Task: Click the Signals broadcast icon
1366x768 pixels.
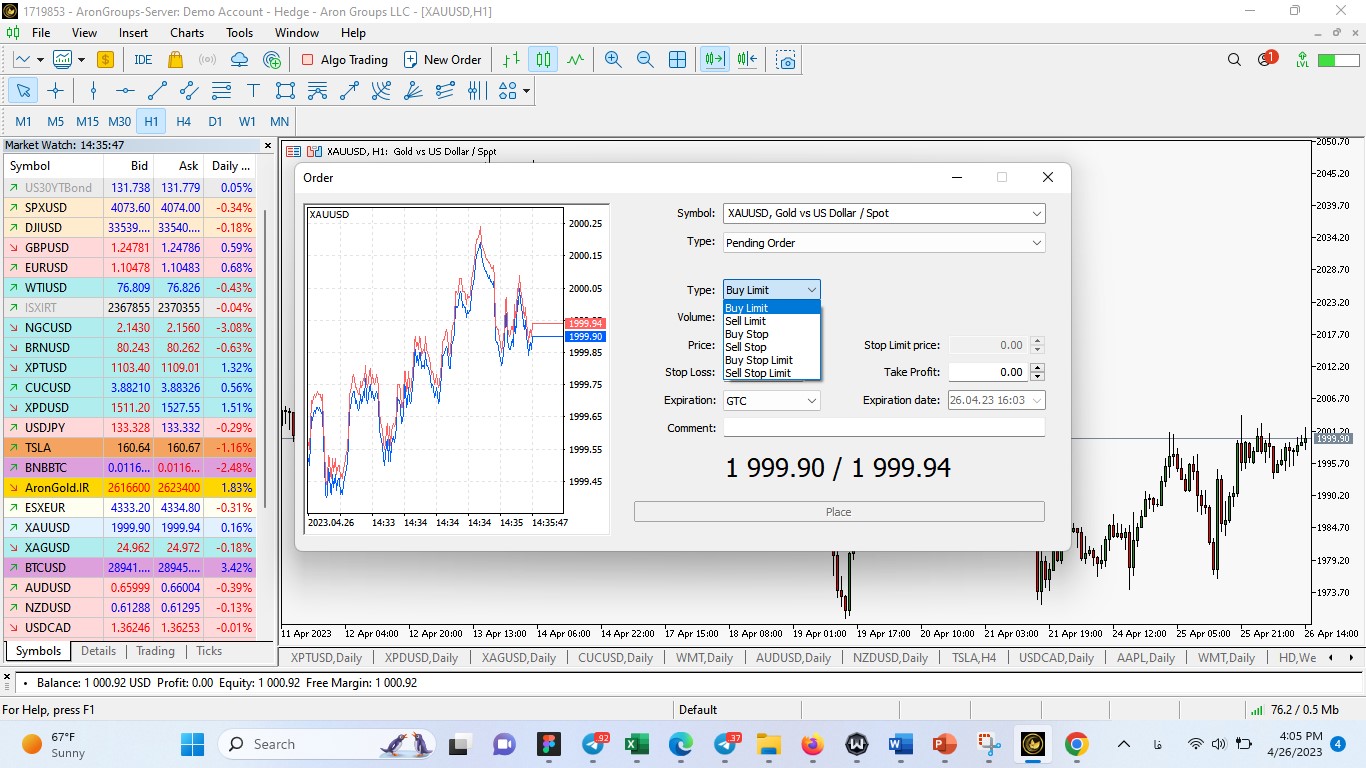Action: [x=207, y=60]
